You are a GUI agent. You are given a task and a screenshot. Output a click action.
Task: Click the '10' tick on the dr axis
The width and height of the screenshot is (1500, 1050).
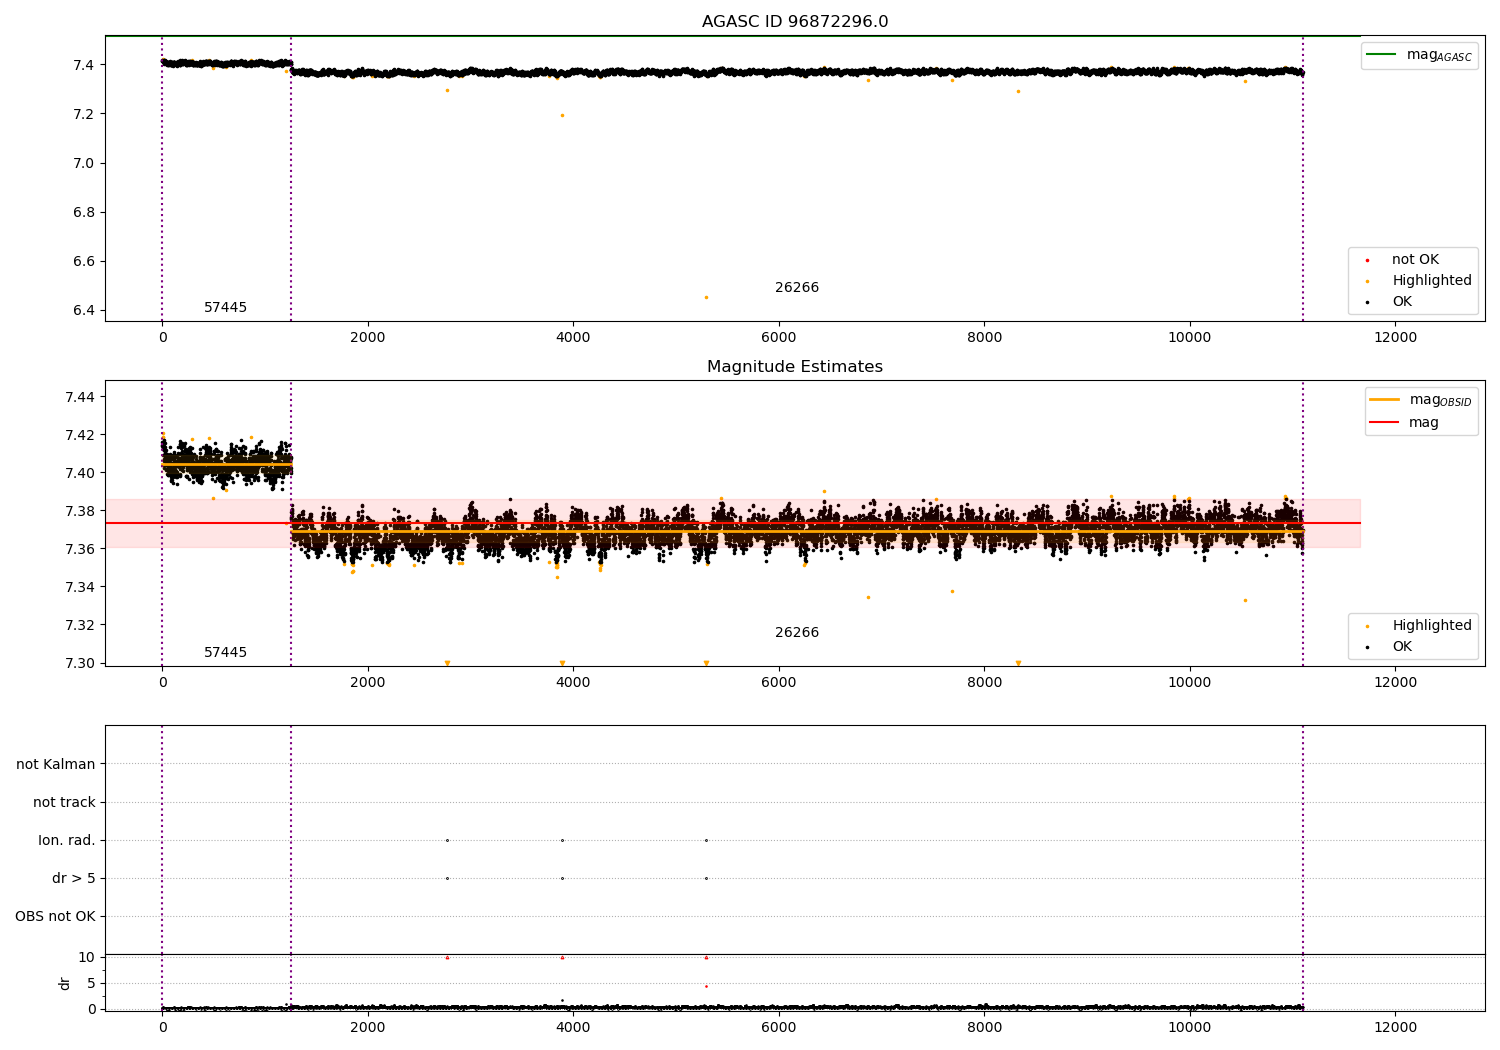point(87,957)
